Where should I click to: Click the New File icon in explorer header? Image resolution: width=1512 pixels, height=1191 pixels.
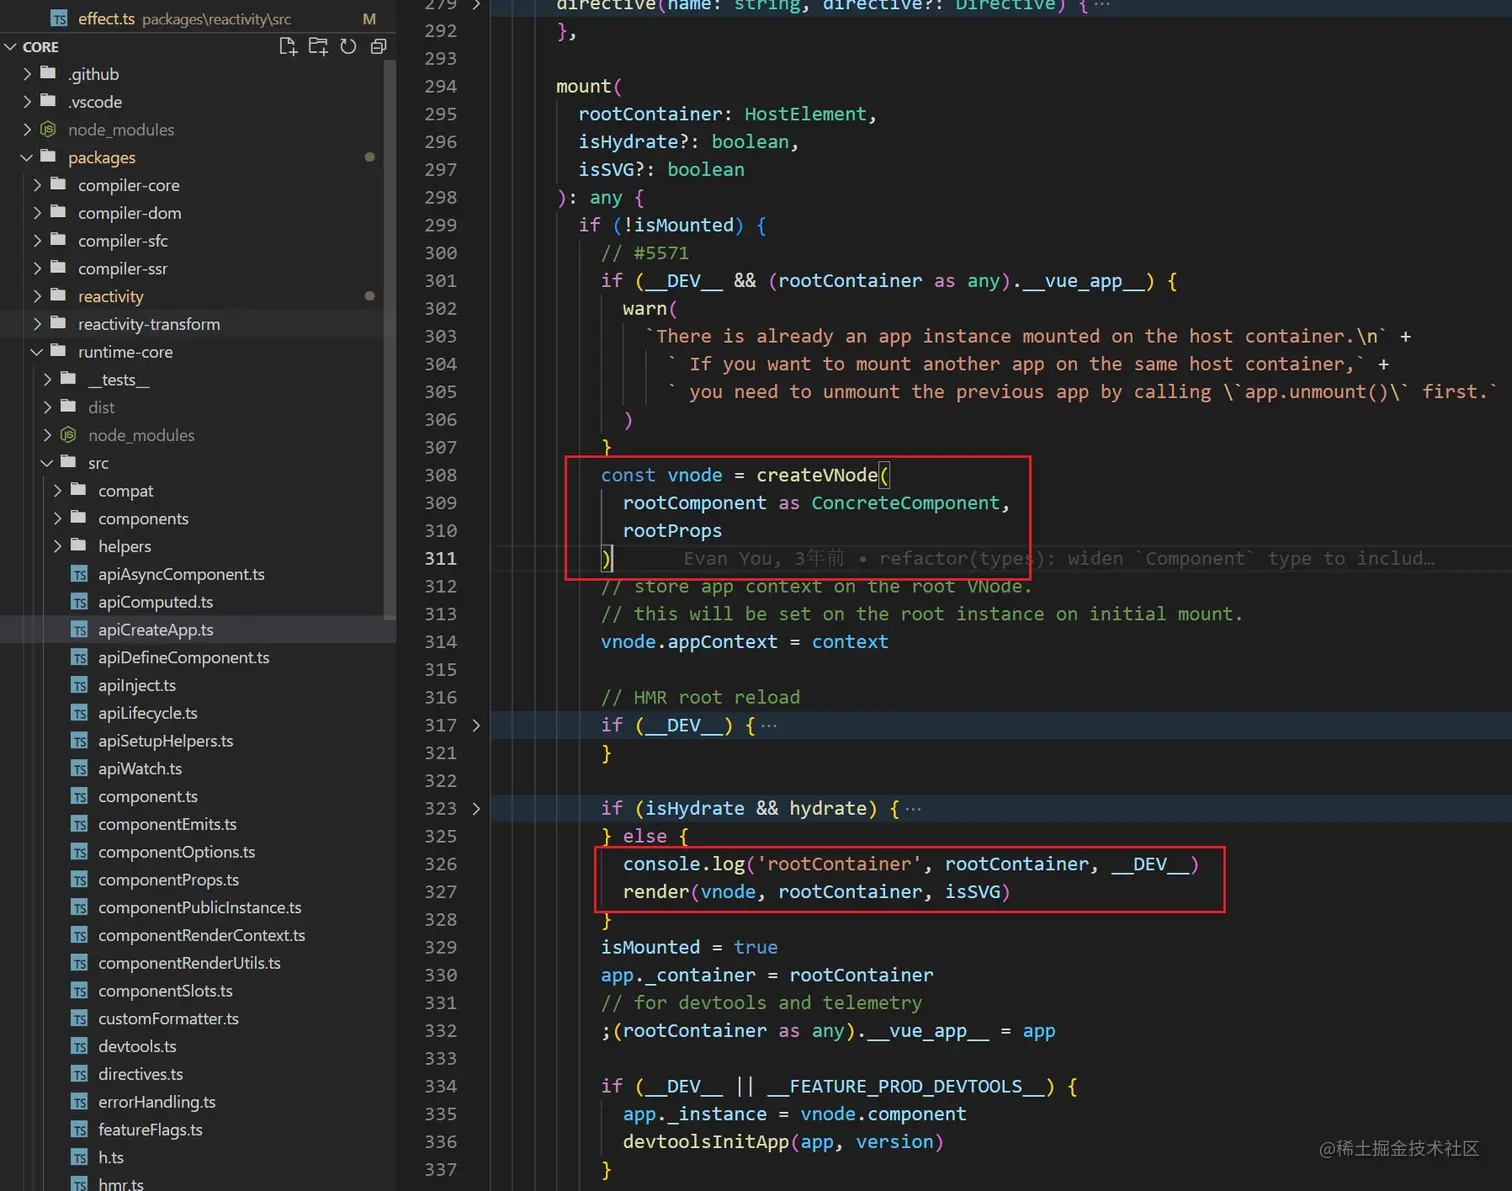click(x=288, y=46)
